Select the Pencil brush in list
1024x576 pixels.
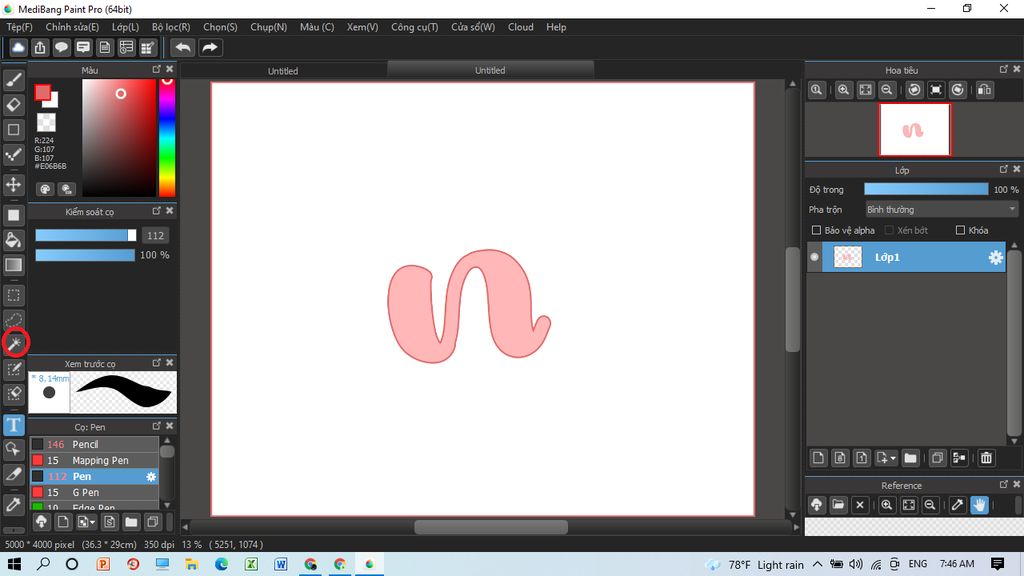click(x=94, y=444)
